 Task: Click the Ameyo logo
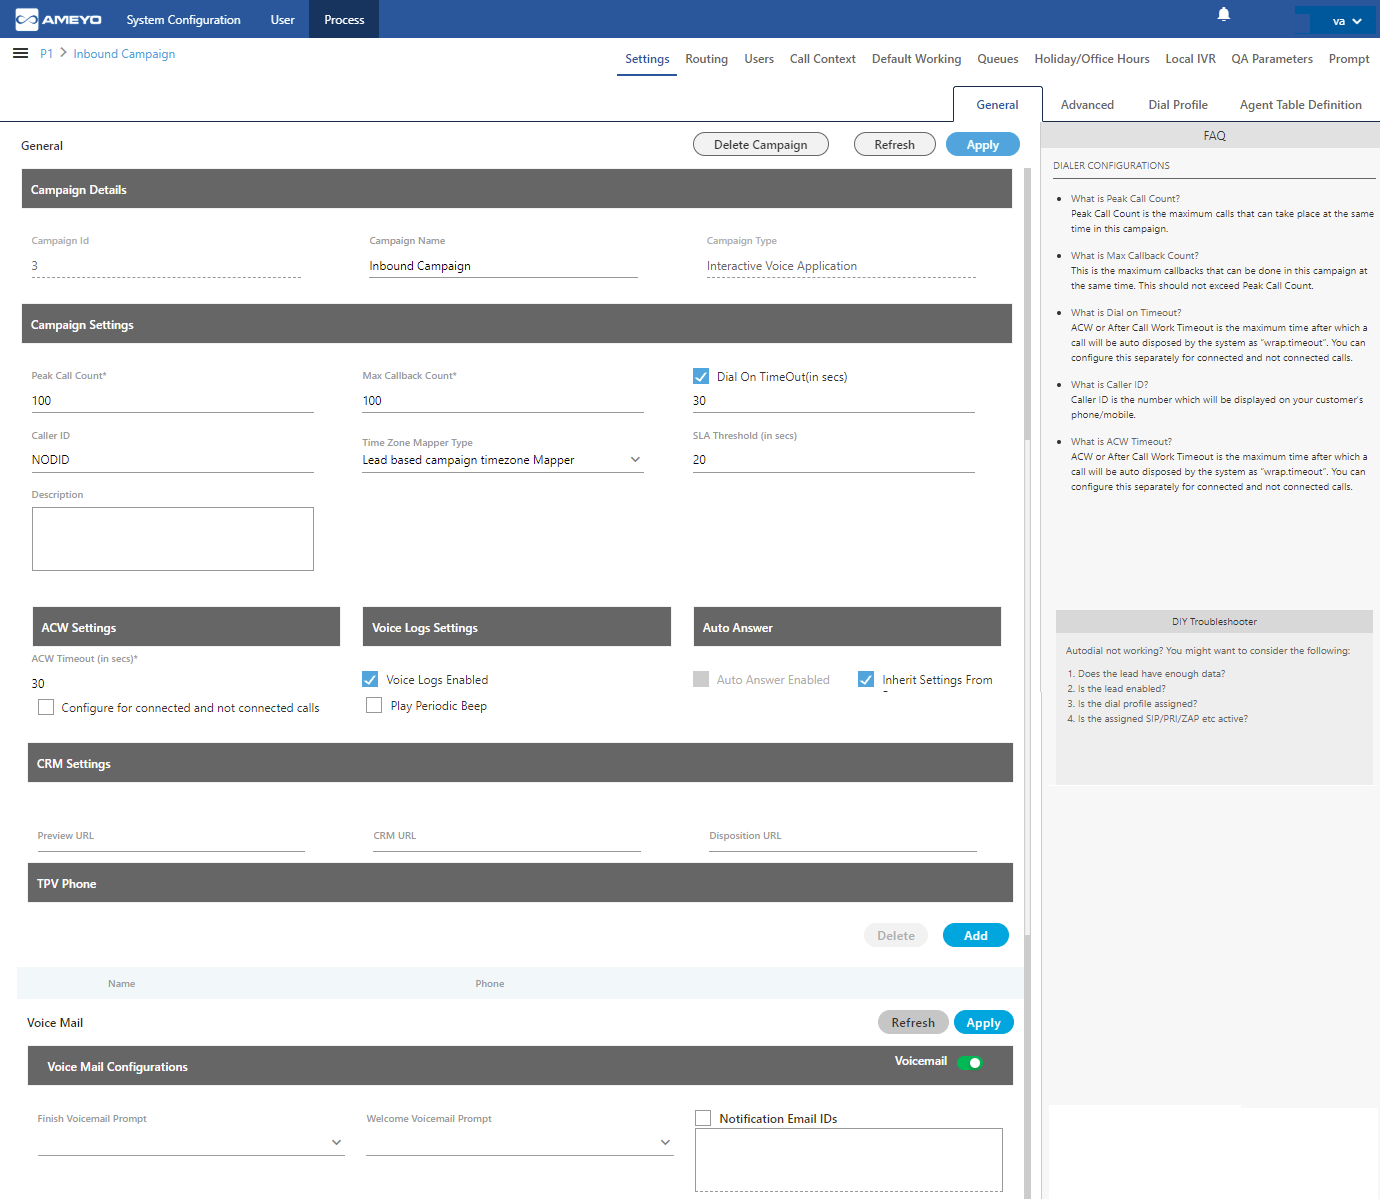coord(58,19)
